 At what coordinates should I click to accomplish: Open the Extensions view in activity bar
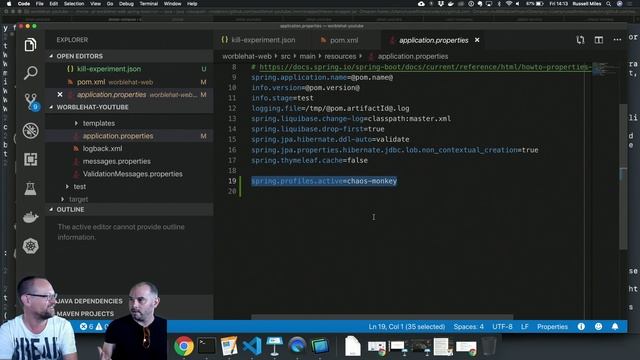tap(30, 159)
